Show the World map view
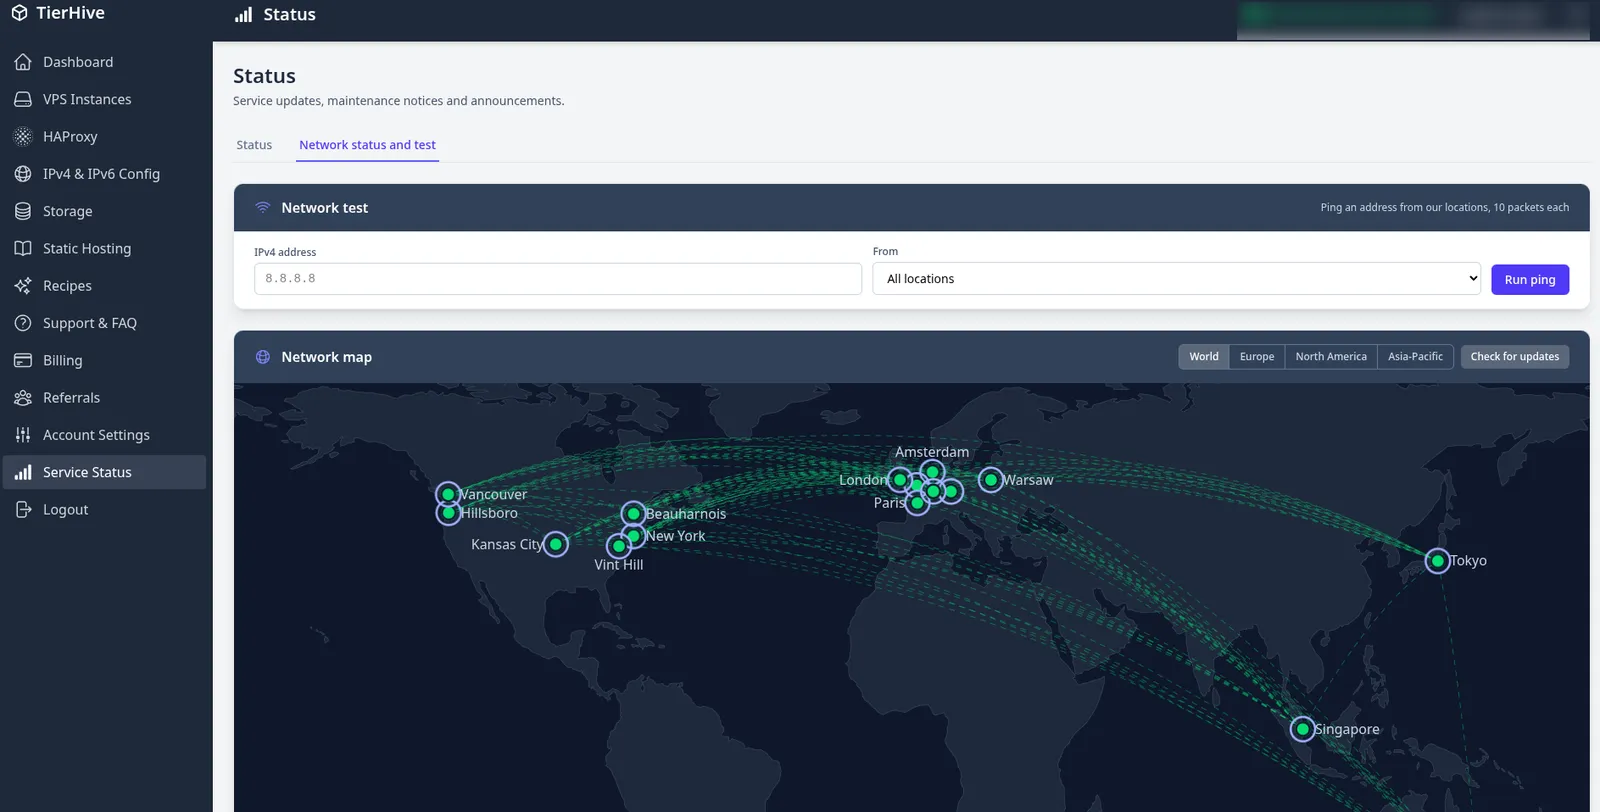 (x=1204, y=357)
